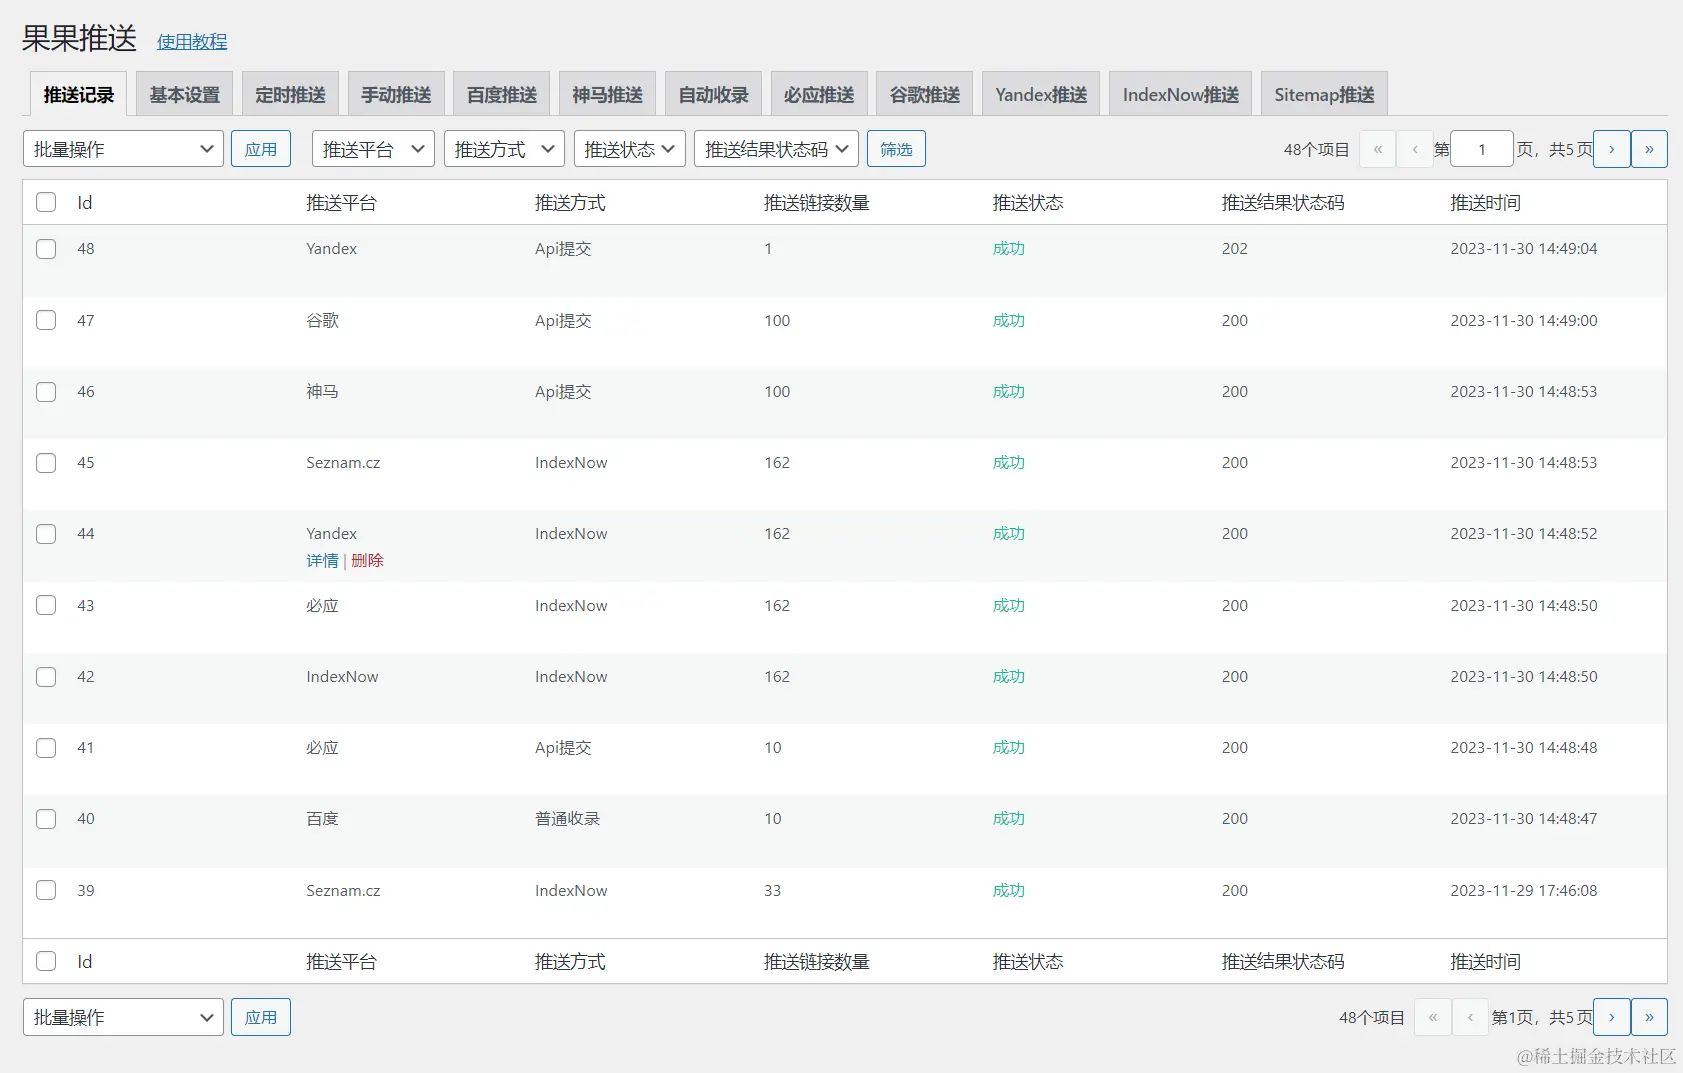Click IndexNow platform cell in row 42
Screen dimensions: 1683x1073
342,676
